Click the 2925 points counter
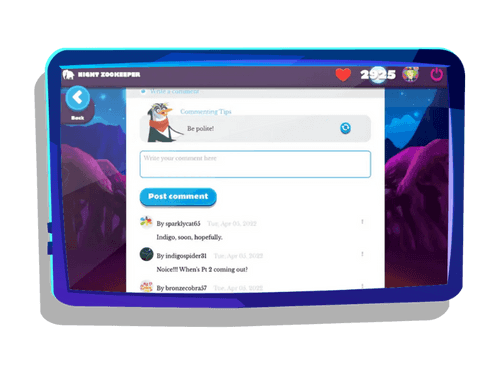 click(378, 75)
